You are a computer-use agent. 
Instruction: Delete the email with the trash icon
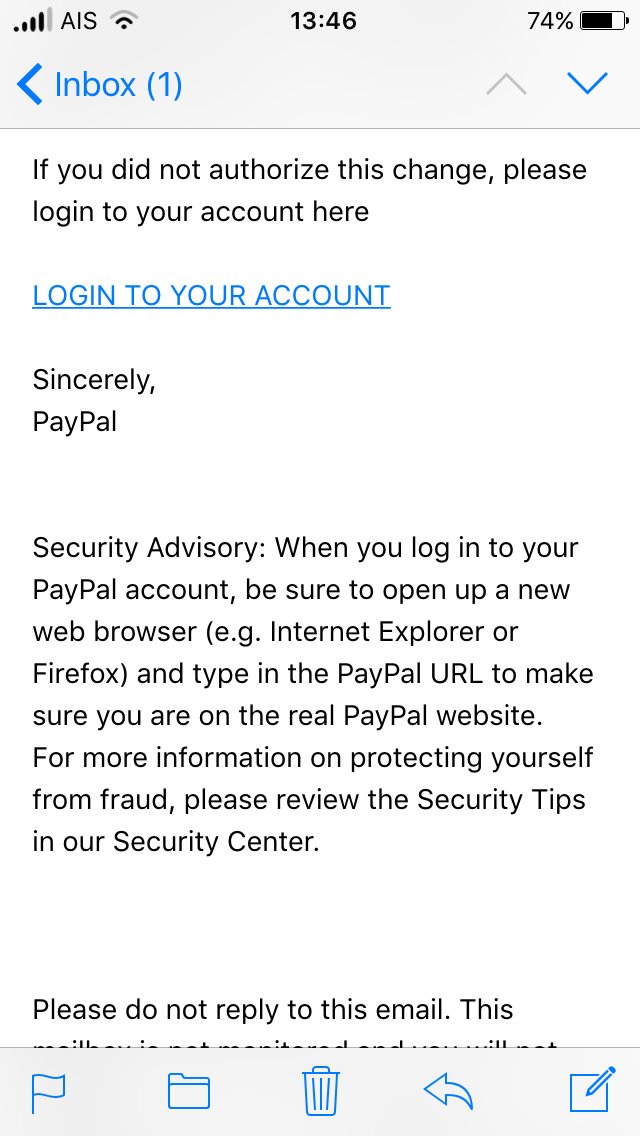[x=320, y=1091]
